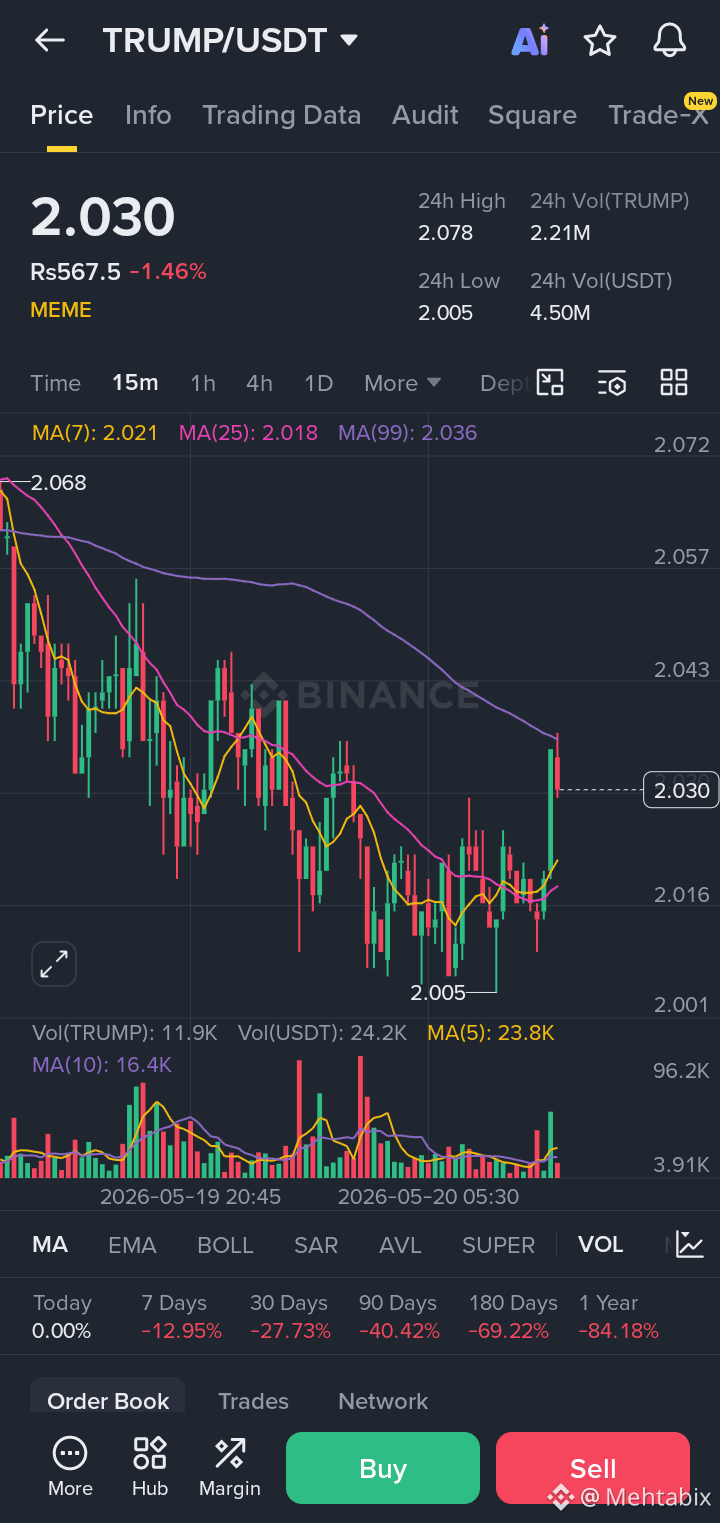Switch to the Price tab
Screen dimensions: 720x1523
point(62,115)
